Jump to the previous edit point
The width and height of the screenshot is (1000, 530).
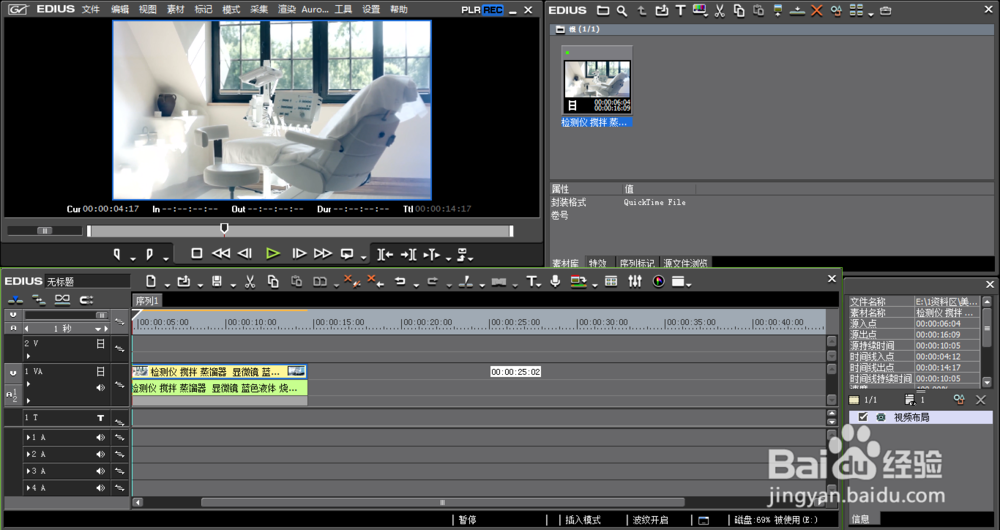[385, 254]
